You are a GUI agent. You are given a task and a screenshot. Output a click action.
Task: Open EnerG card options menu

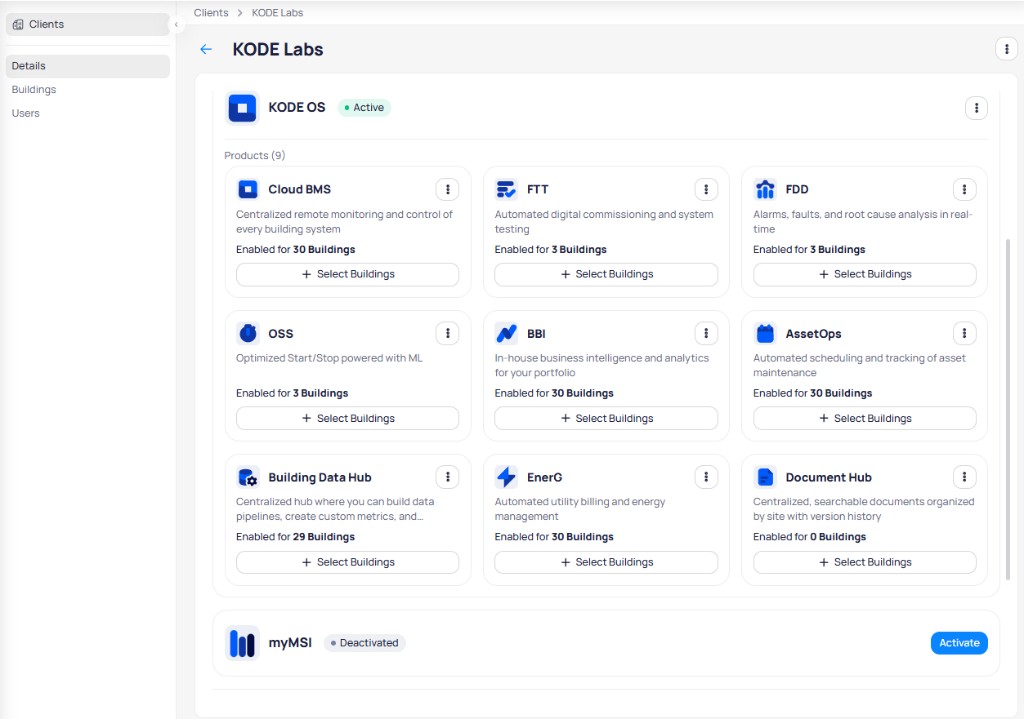pos(706,477)
